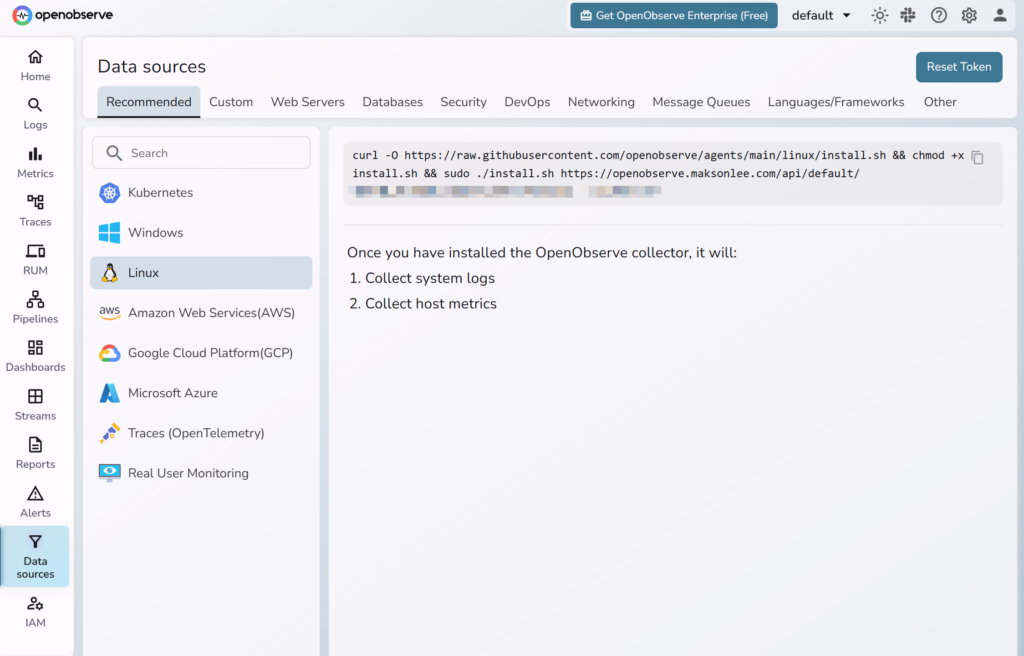This screenshot has height=656, width=1024.
Task: Navigate to Alerts in the sidebar
Action: pyautogui.click(x=35, y=502)
